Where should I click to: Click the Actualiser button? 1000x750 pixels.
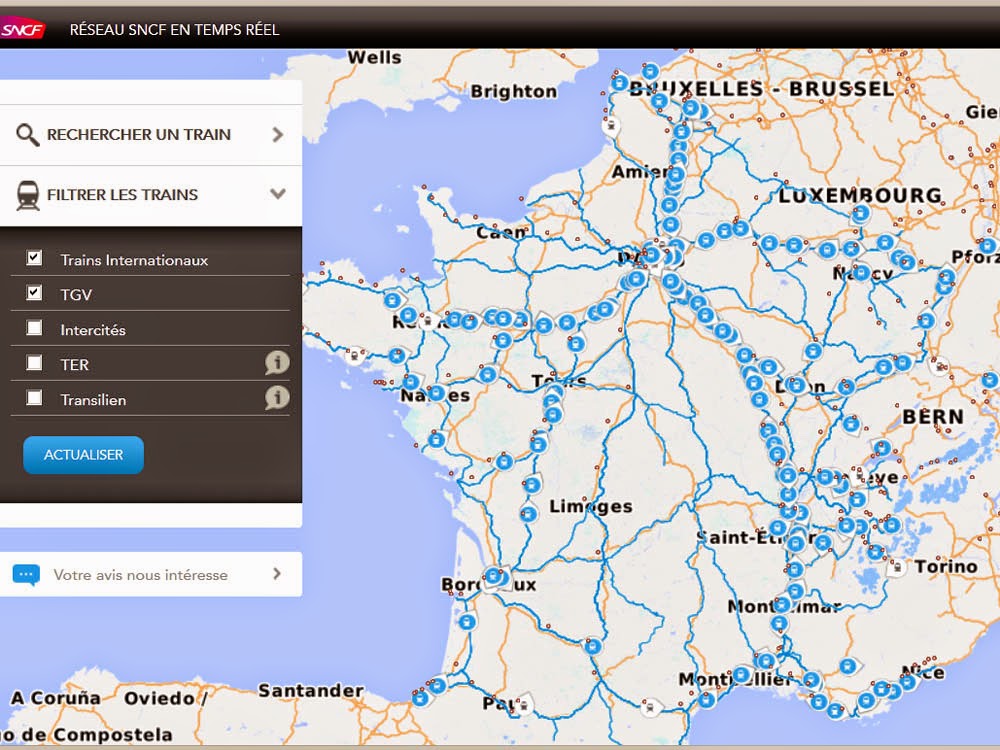pyautogui.click(x=84, y=455)
